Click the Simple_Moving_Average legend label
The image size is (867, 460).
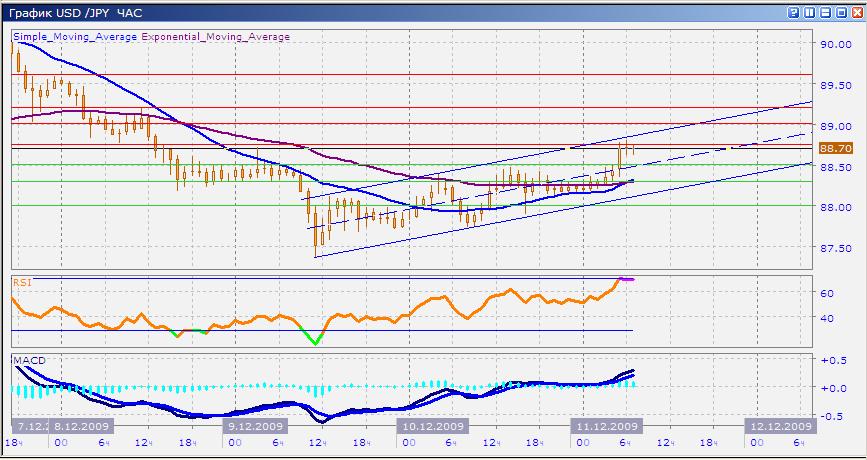(73, 37)
